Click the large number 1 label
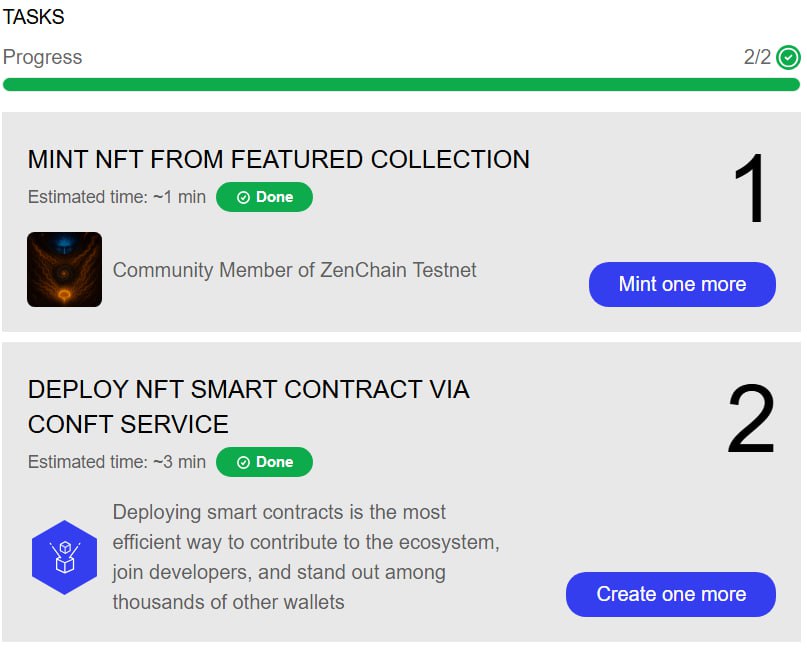The image size is (807, 651). click(x=750, y=188)
